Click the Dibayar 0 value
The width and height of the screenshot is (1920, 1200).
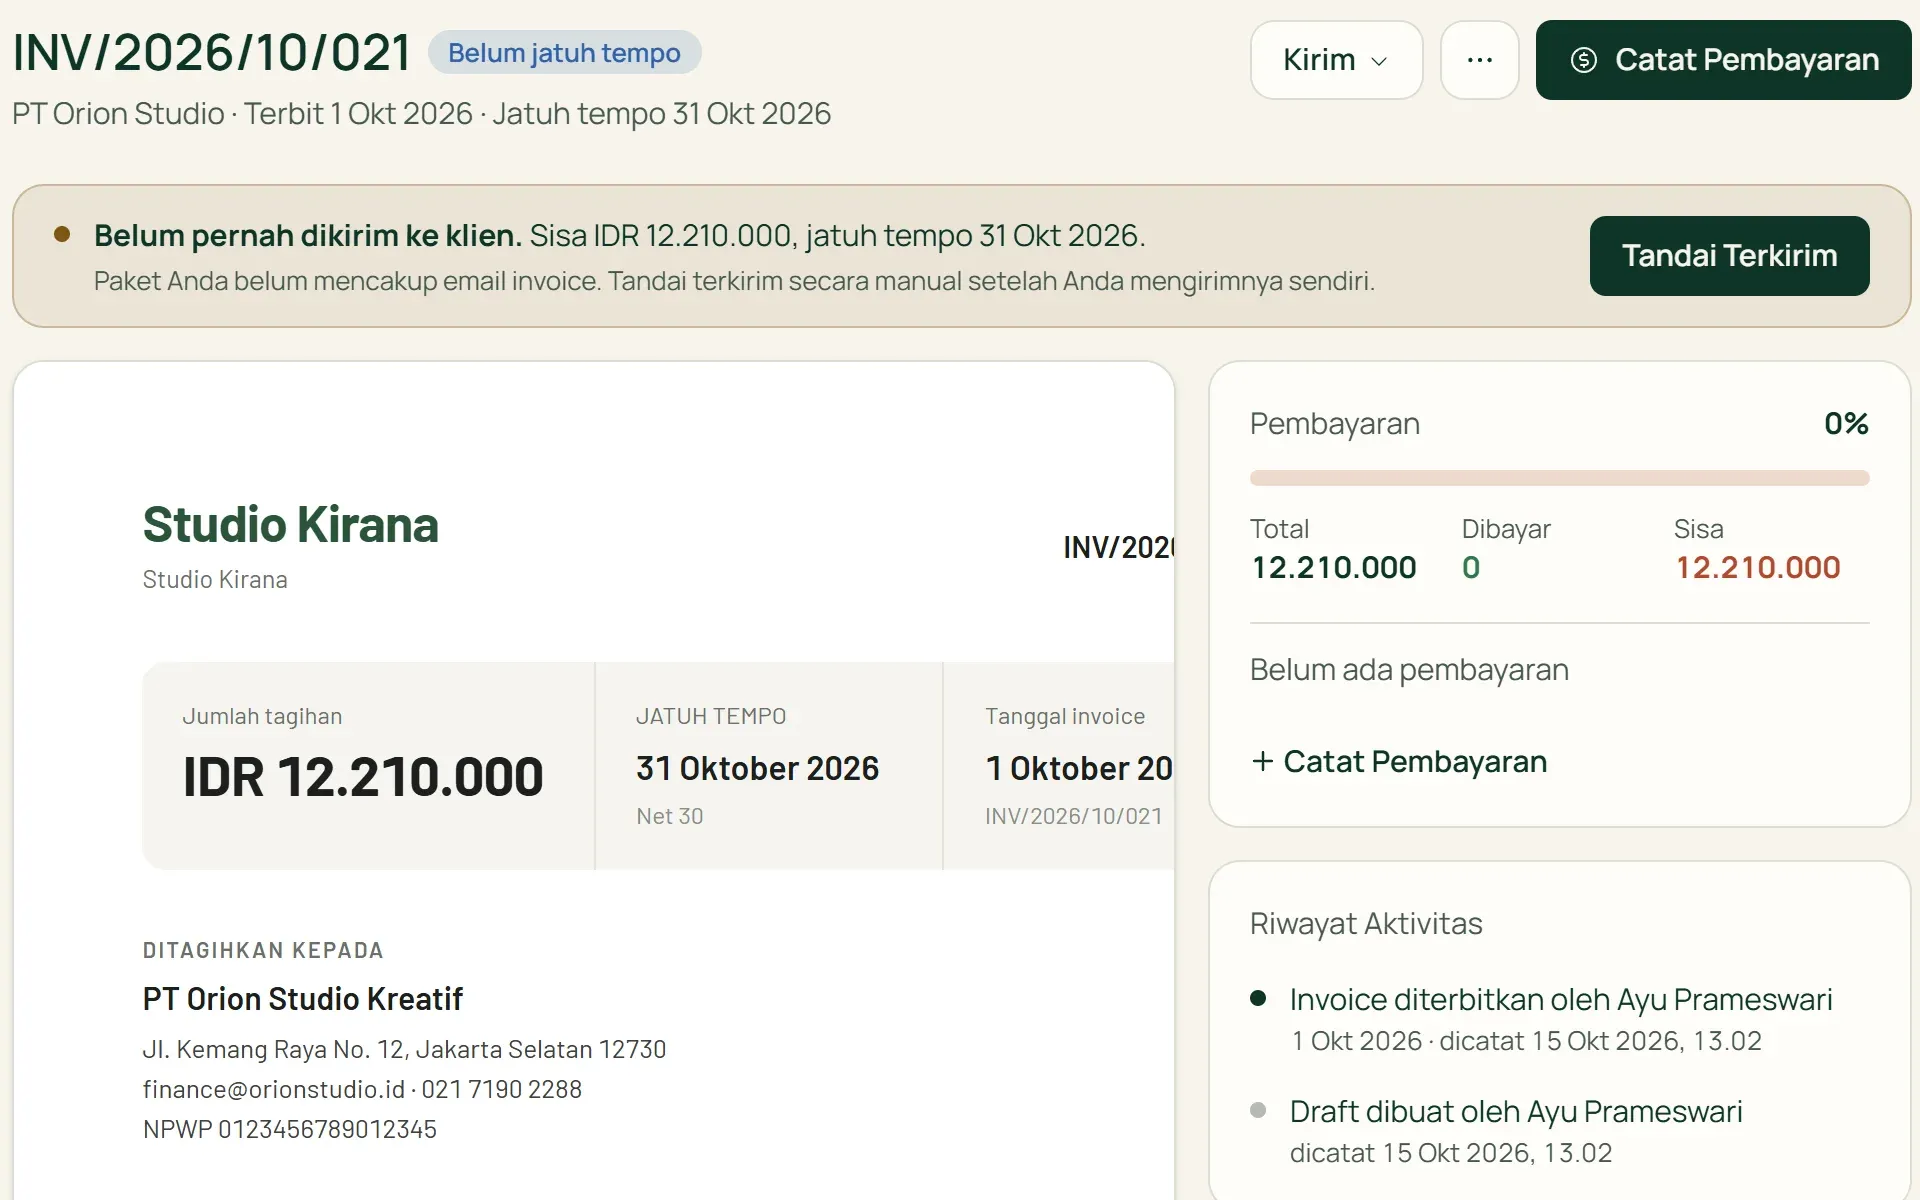pyautogui.click(x=1470, y=568)
